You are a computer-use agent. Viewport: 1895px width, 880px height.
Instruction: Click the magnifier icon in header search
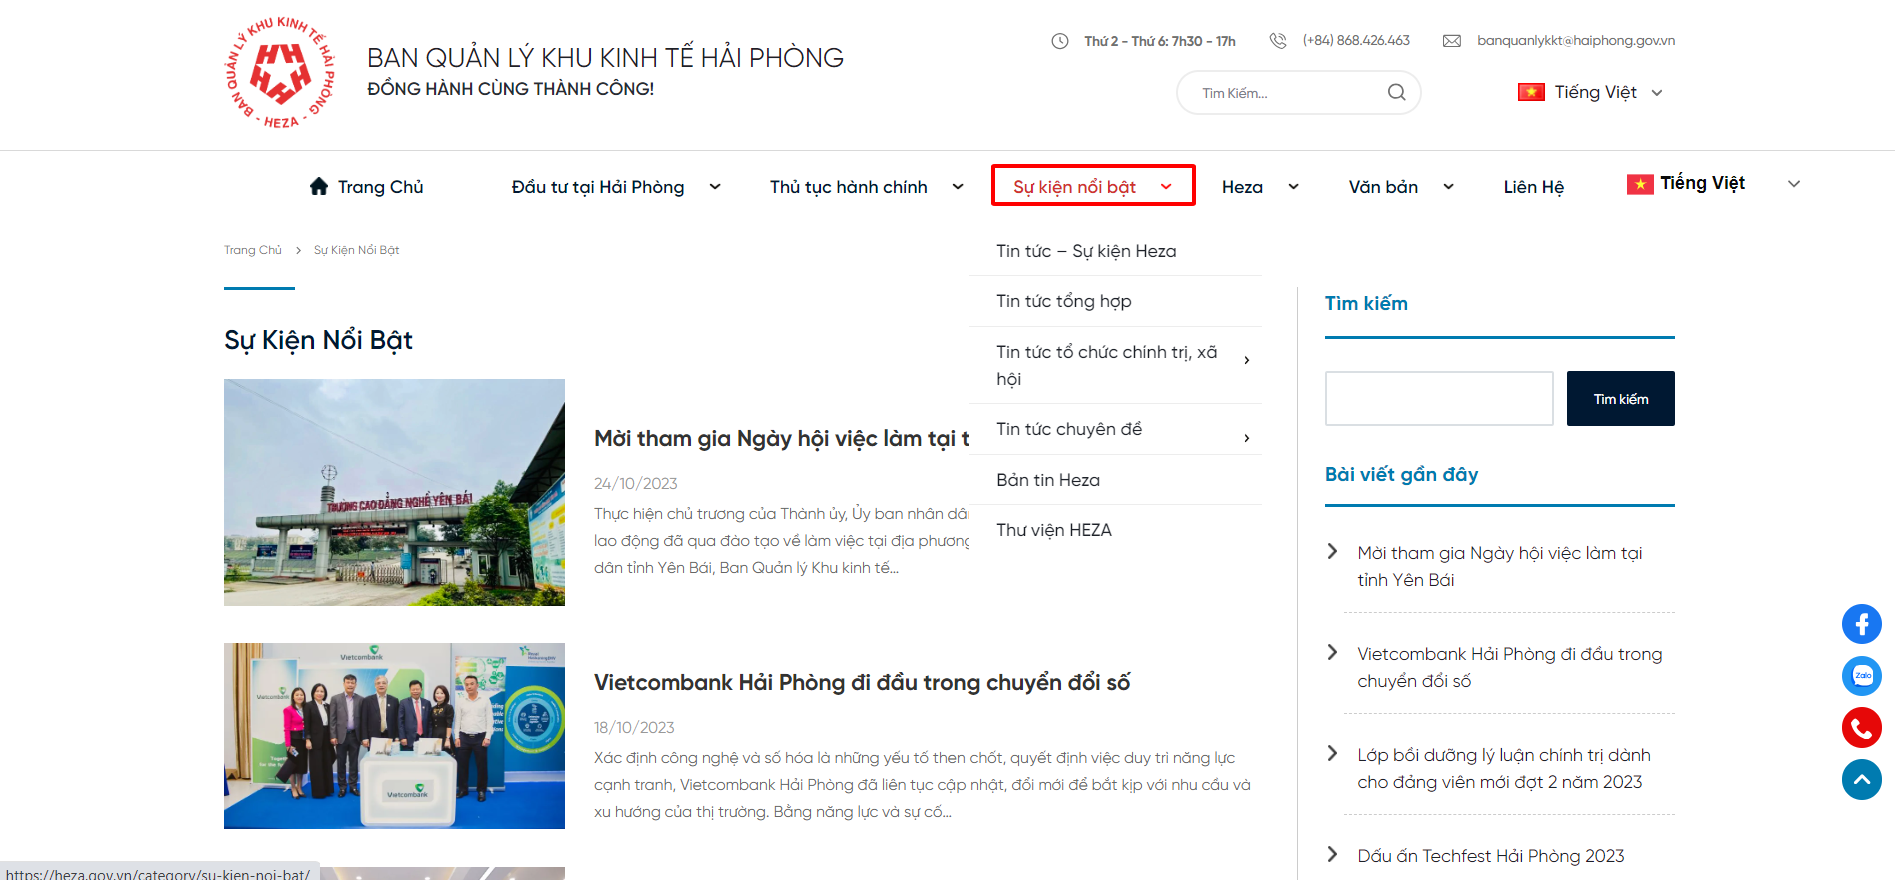[x=1396, y=93]
